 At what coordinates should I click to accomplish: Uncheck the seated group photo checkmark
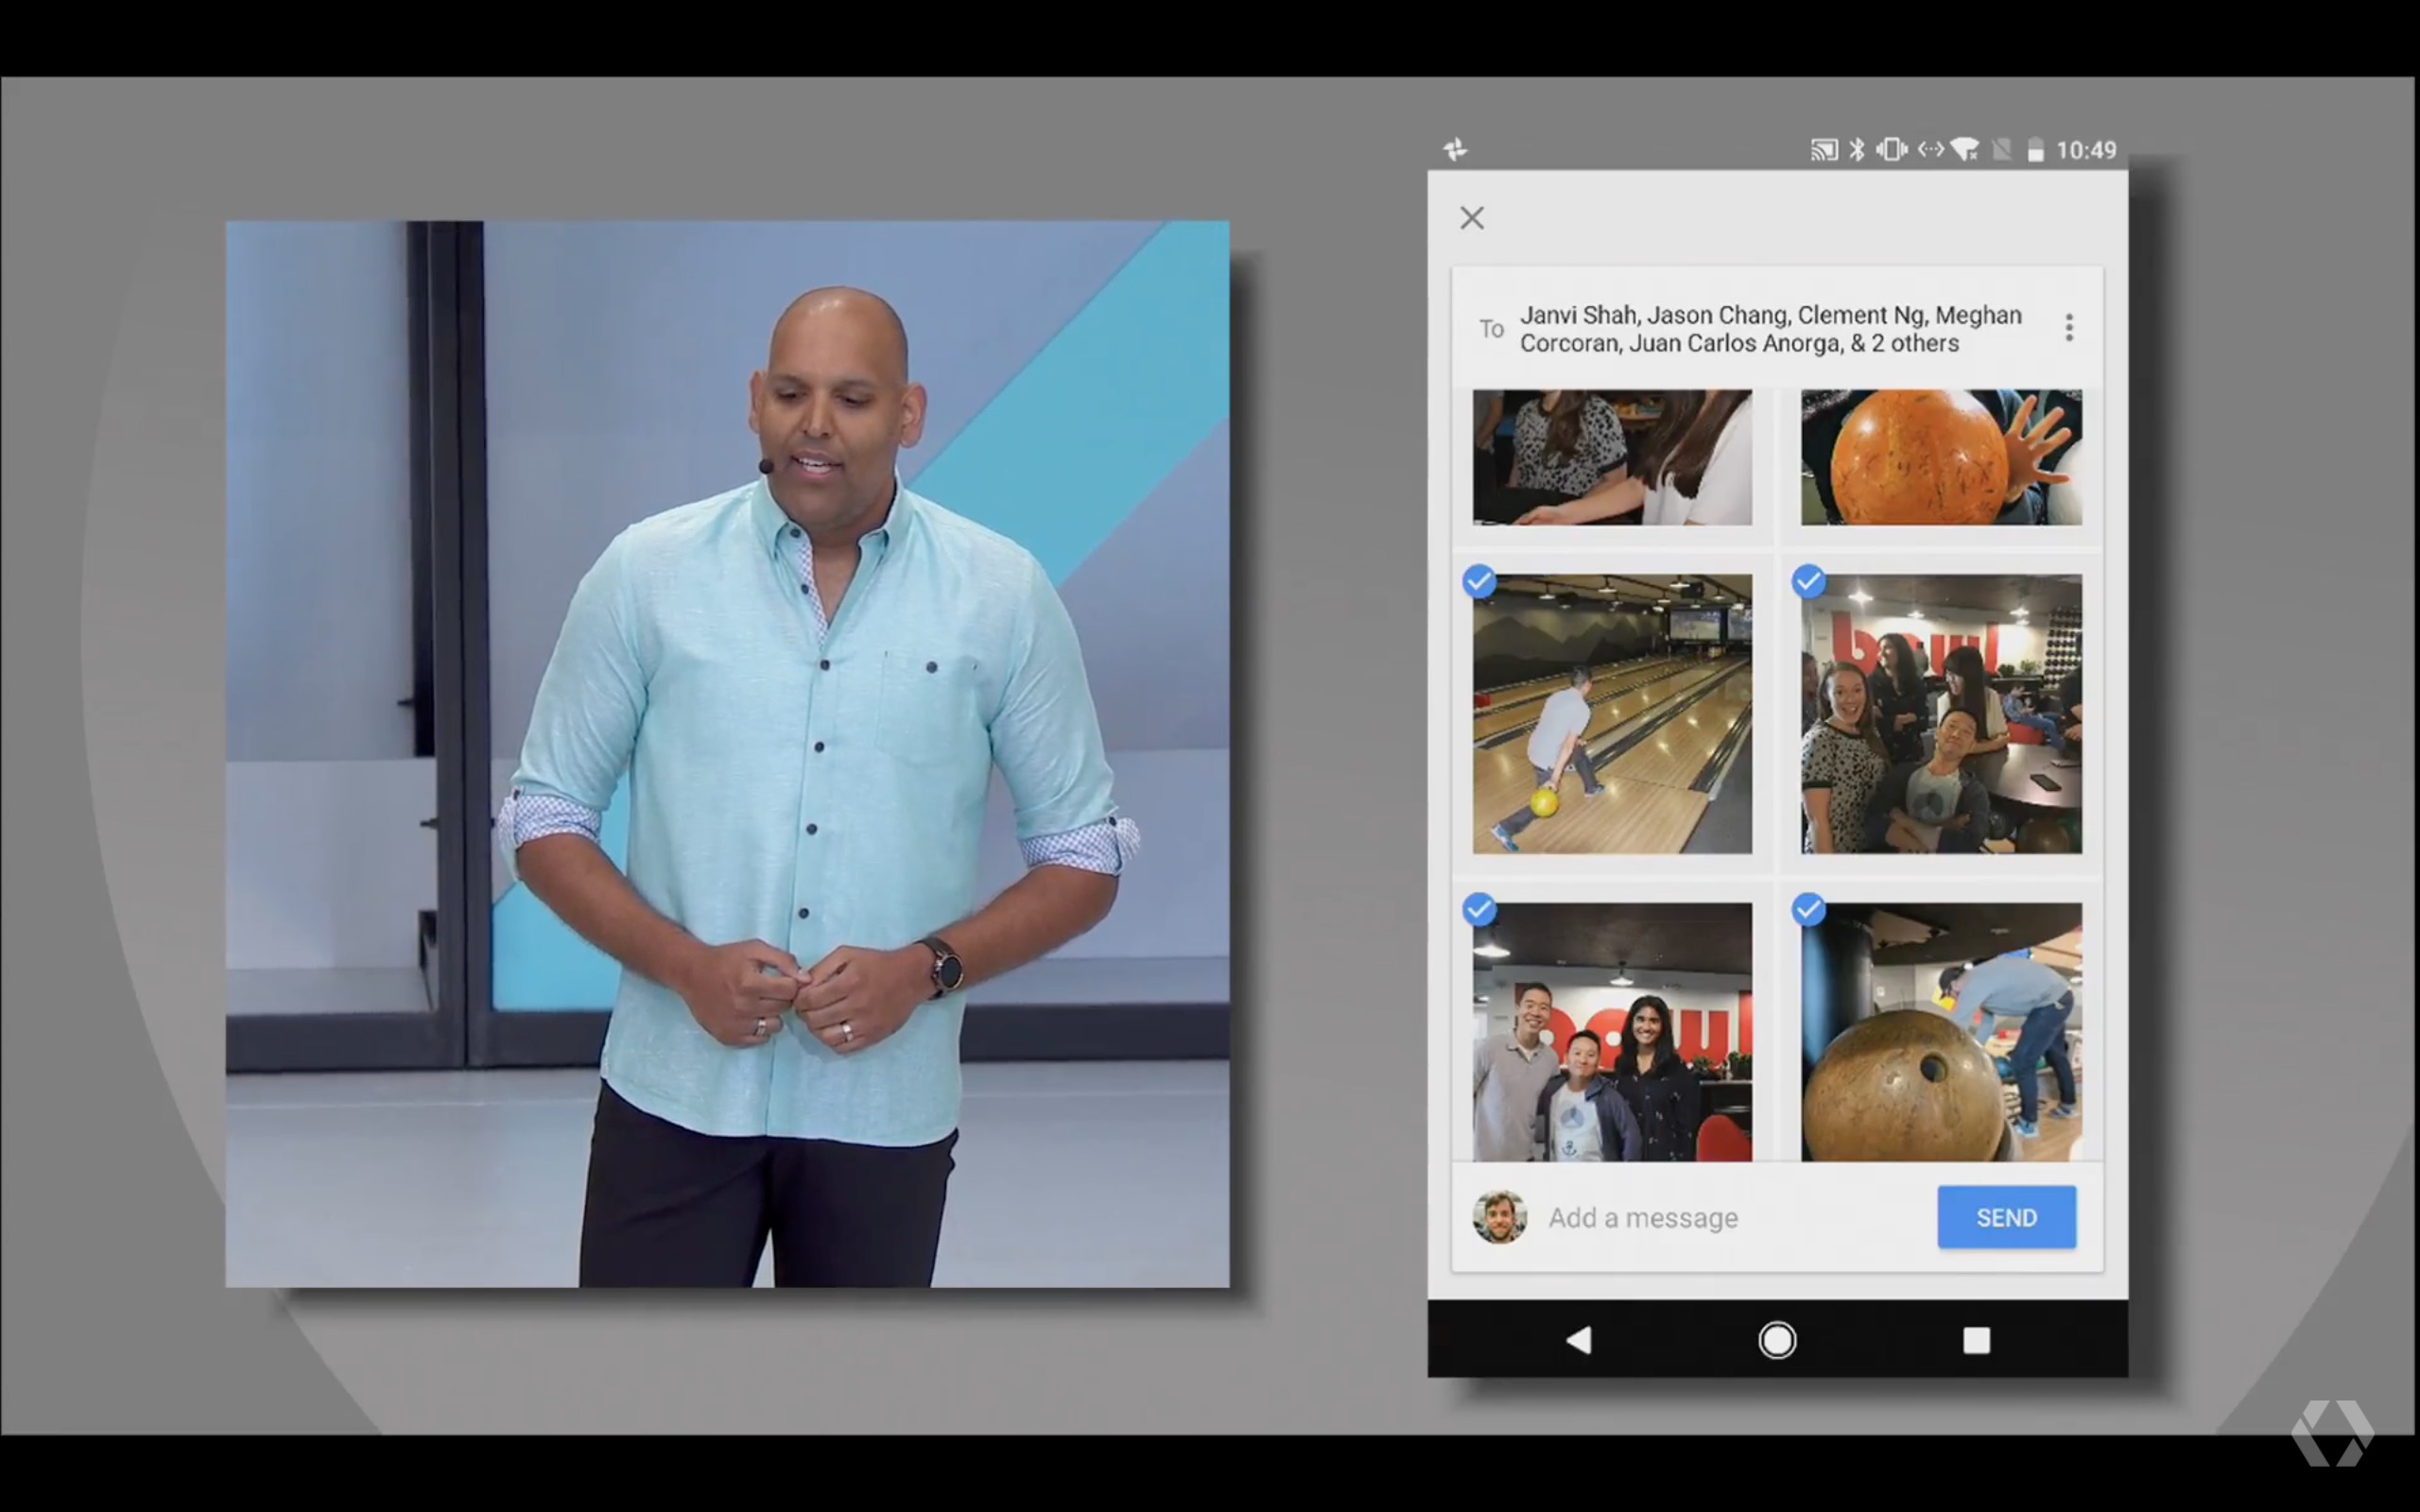(x=1808, y=582)
